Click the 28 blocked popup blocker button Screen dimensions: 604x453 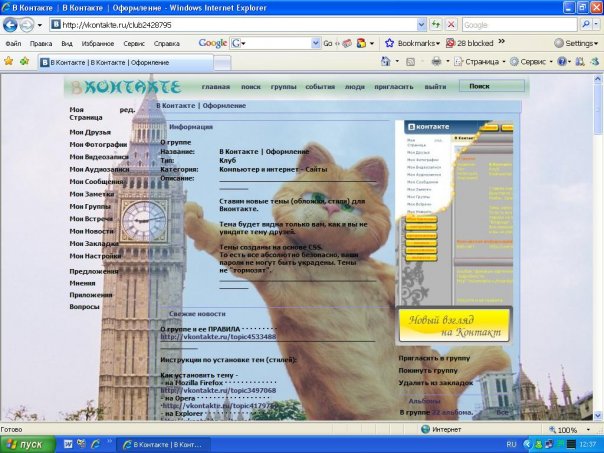469,43
